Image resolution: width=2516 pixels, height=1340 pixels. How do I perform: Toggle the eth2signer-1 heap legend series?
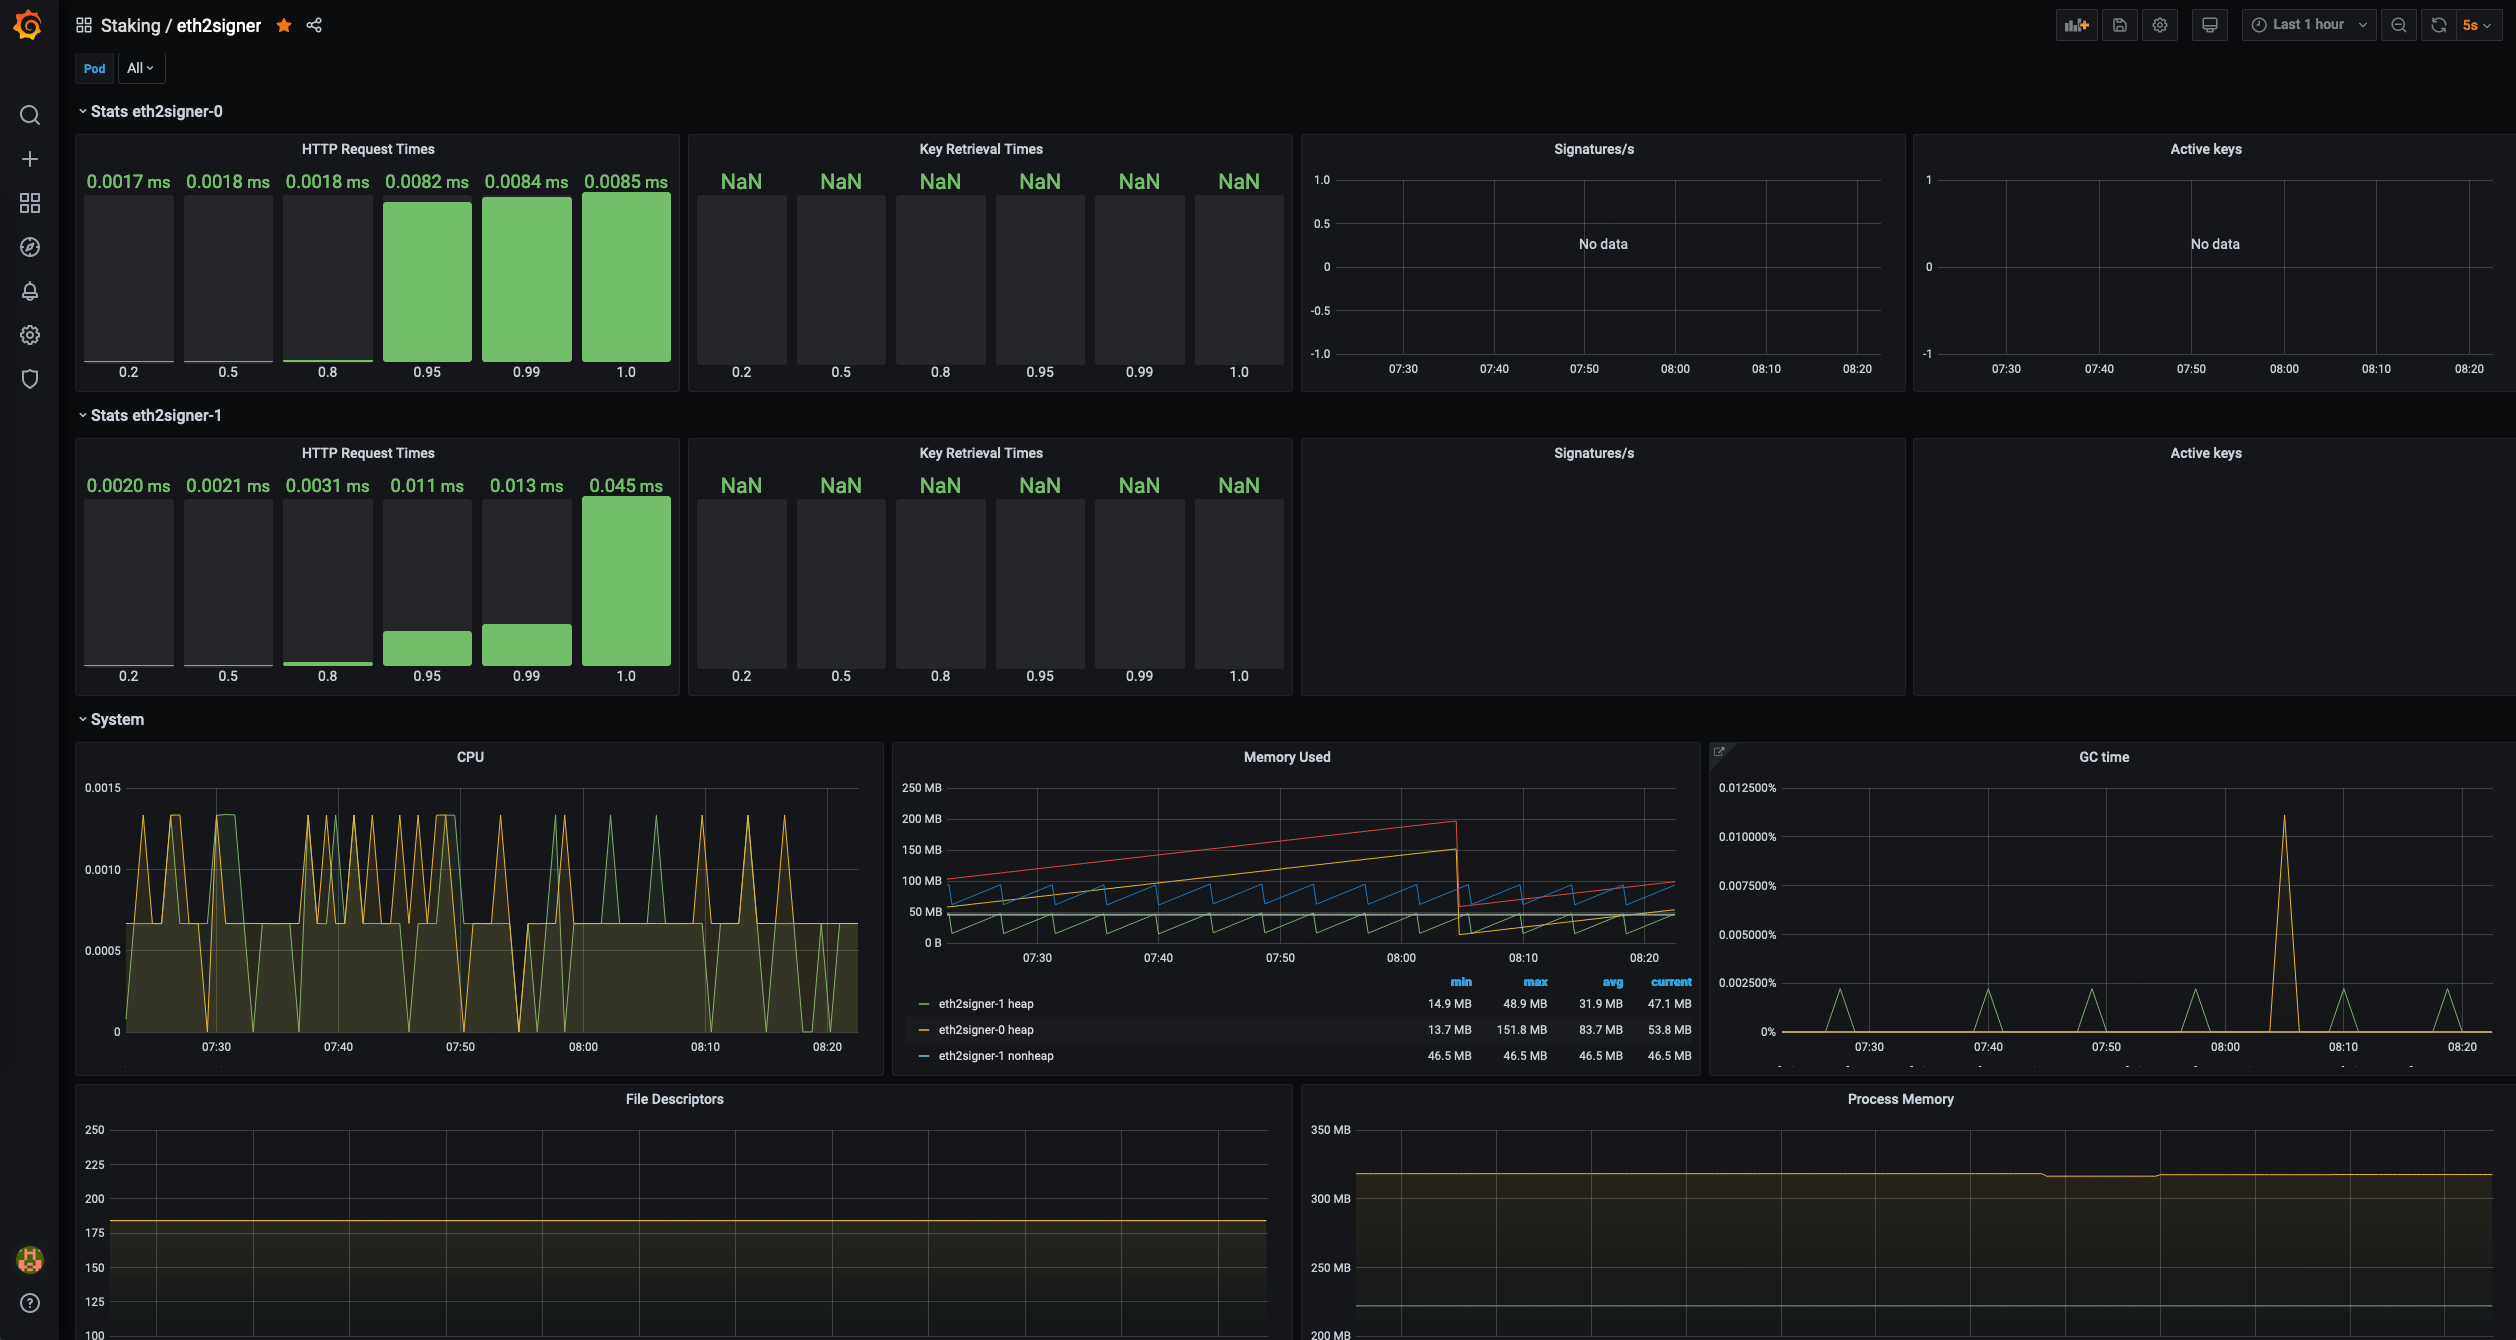click(985, 1004)
